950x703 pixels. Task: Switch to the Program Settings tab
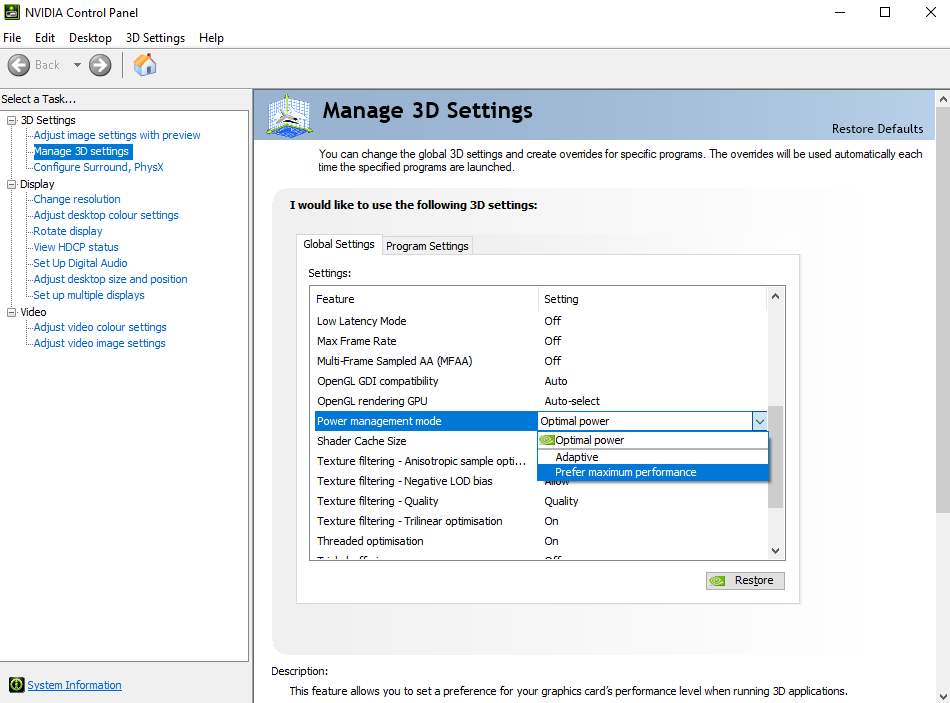427,246
